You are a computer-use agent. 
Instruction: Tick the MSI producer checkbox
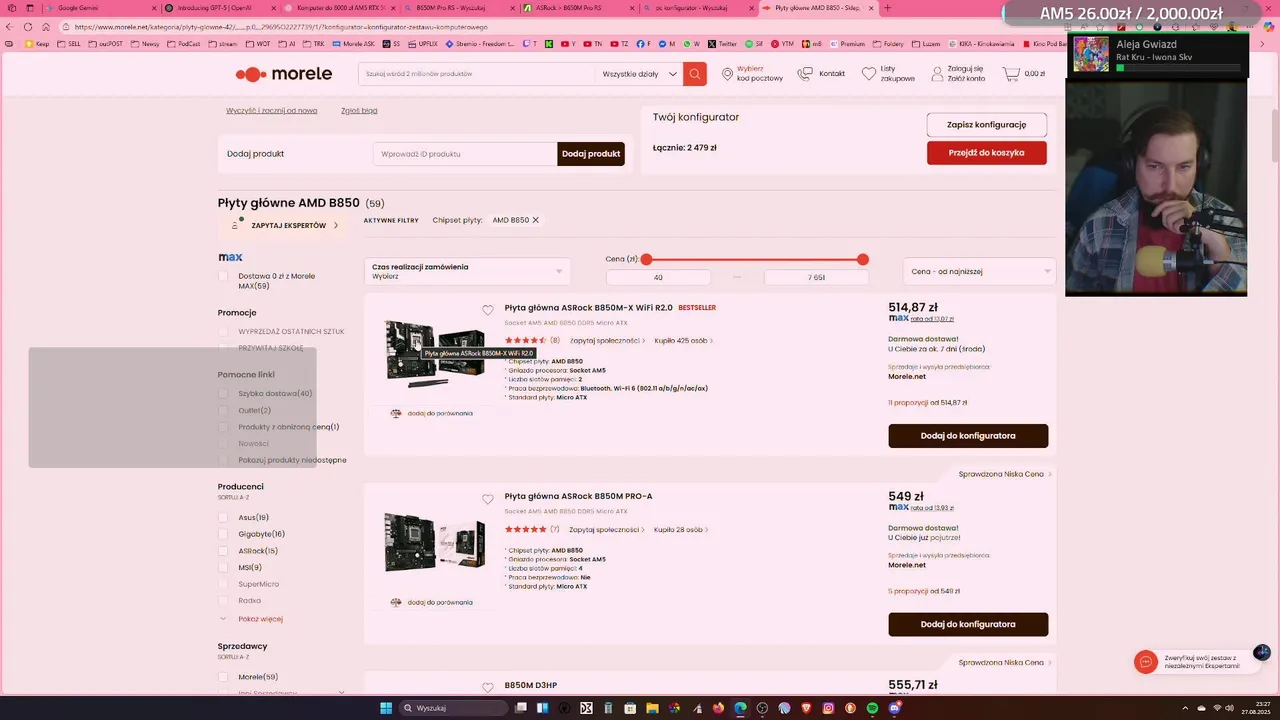click(x=223, y=567)
